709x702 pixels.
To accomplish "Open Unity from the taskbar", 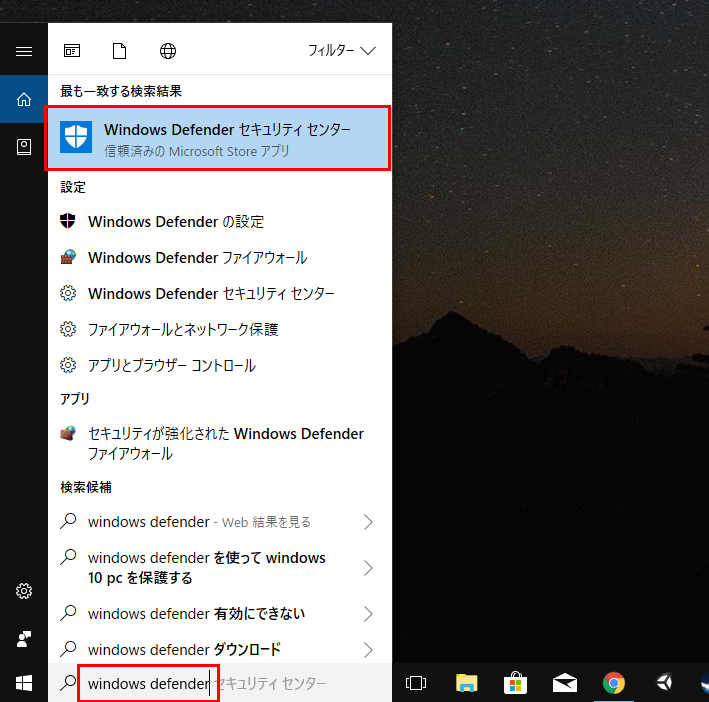I will 664,682.
